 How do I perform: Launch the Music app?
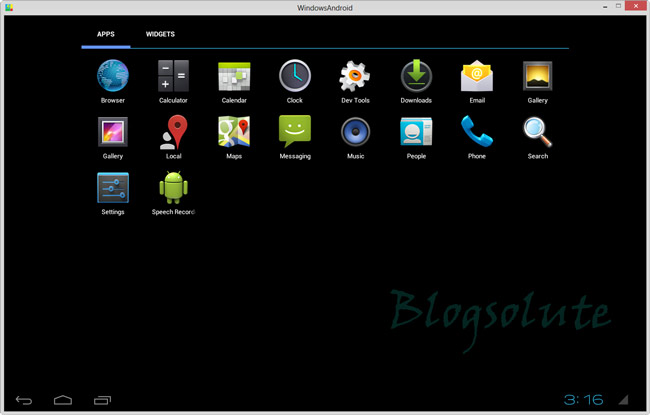point(355,137)
